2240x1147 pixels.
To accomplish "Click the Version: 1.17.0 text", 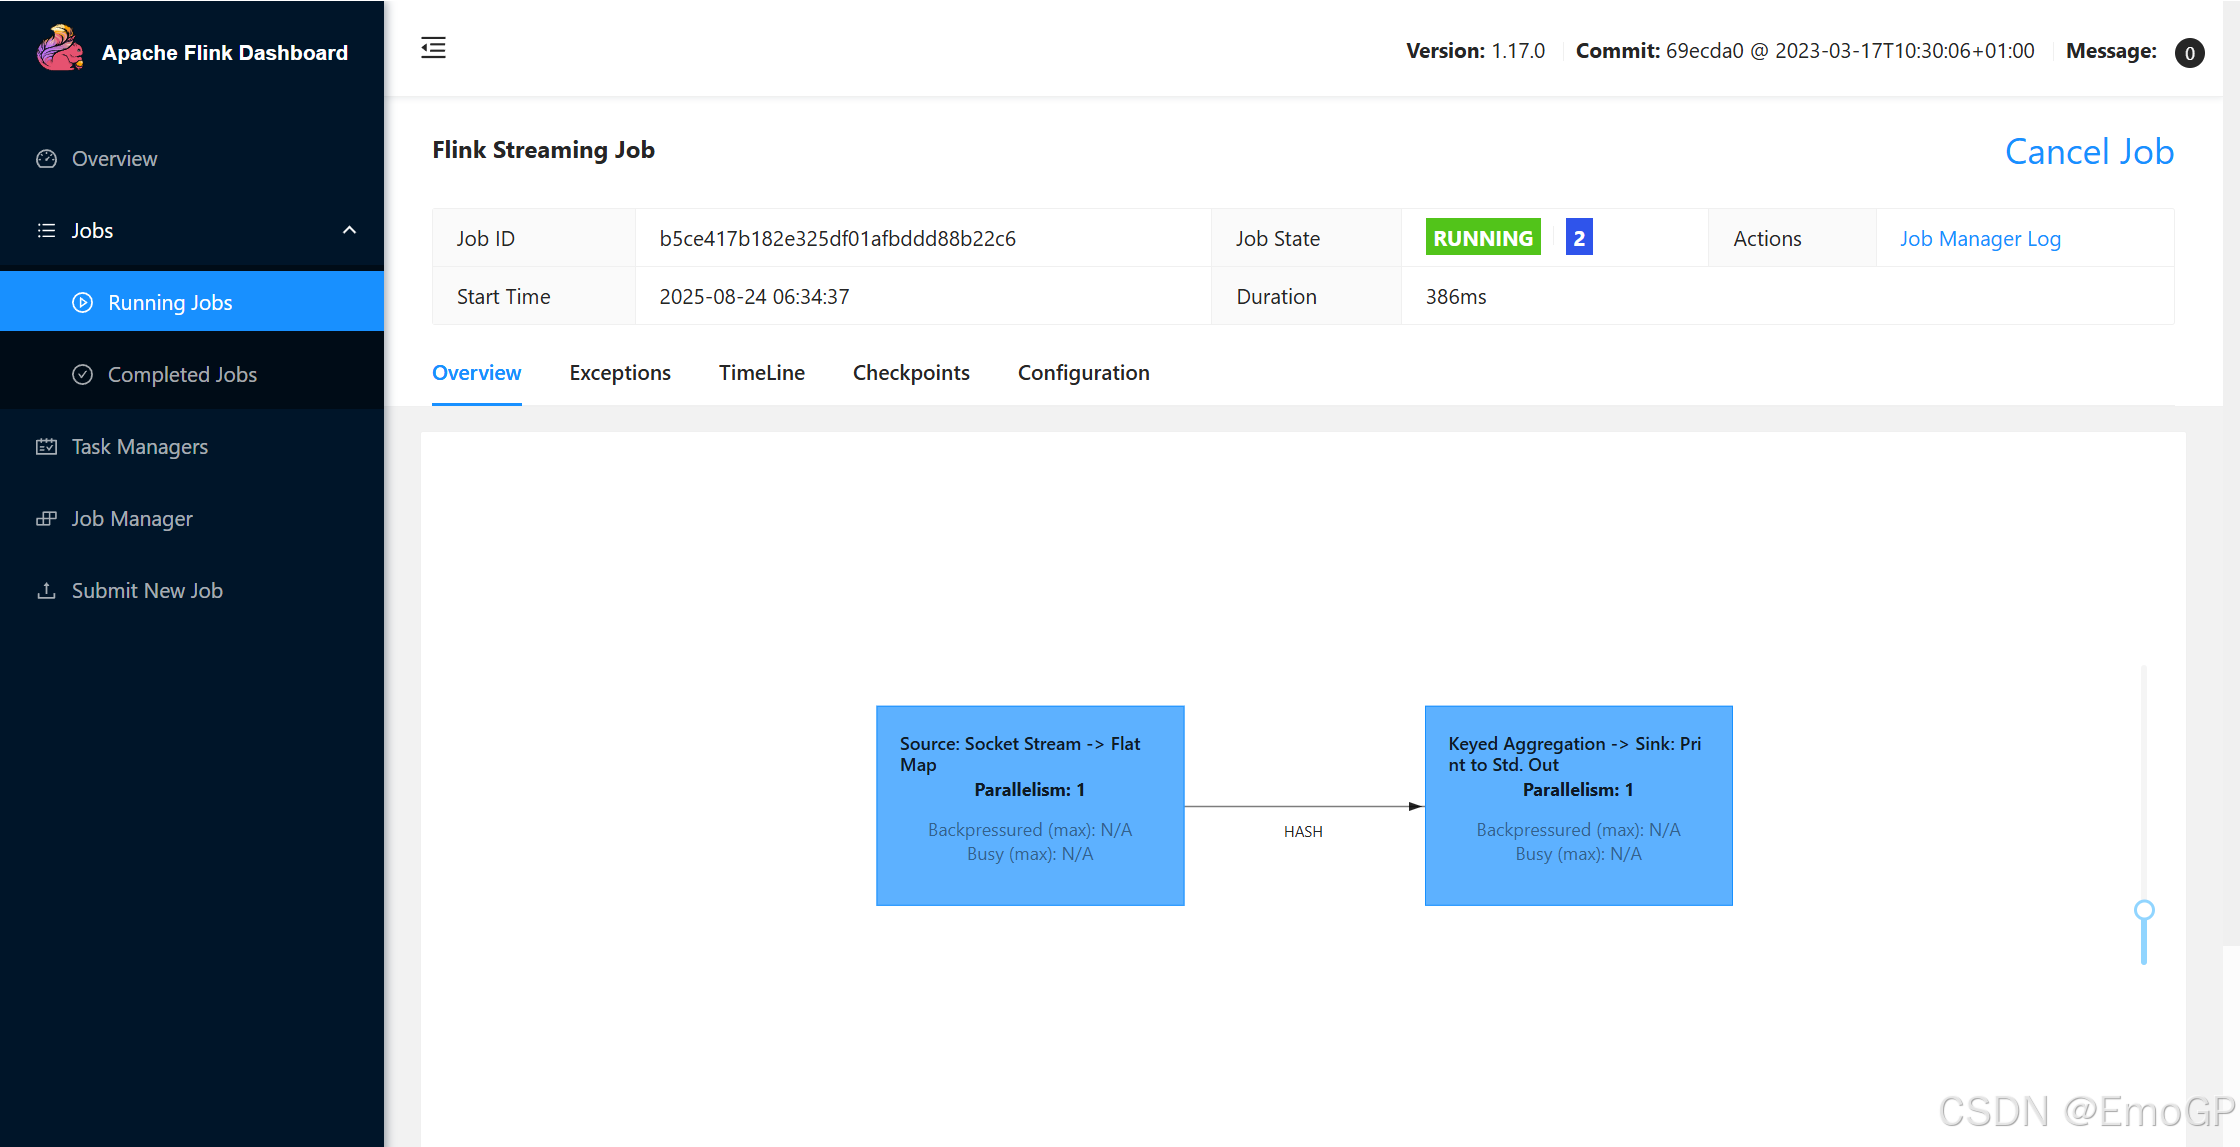I will coord(1475,51).
